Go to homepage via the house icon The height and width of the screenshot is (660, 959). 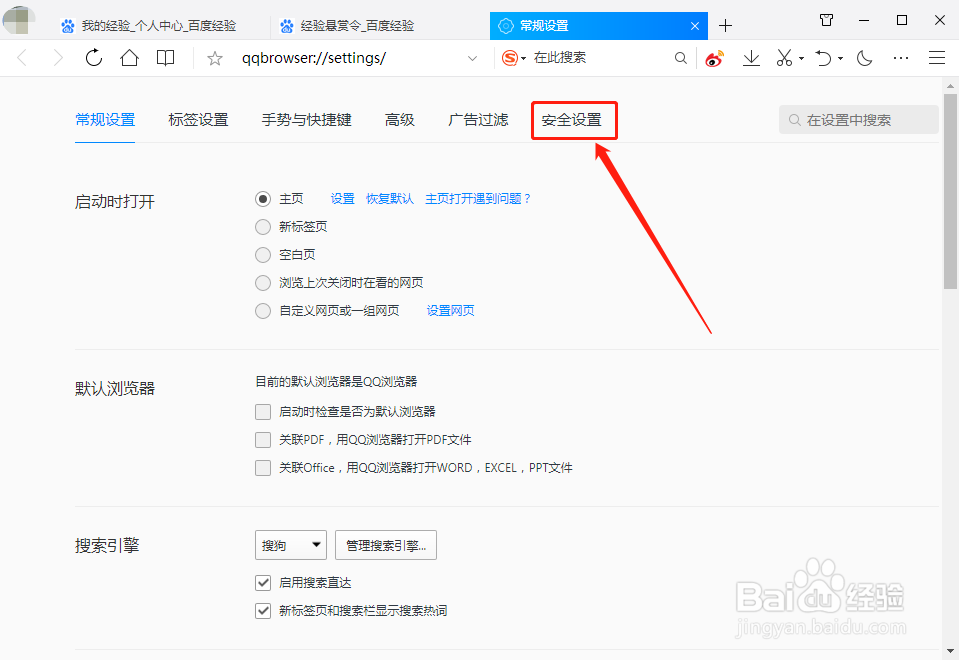(x=130, y=58)
